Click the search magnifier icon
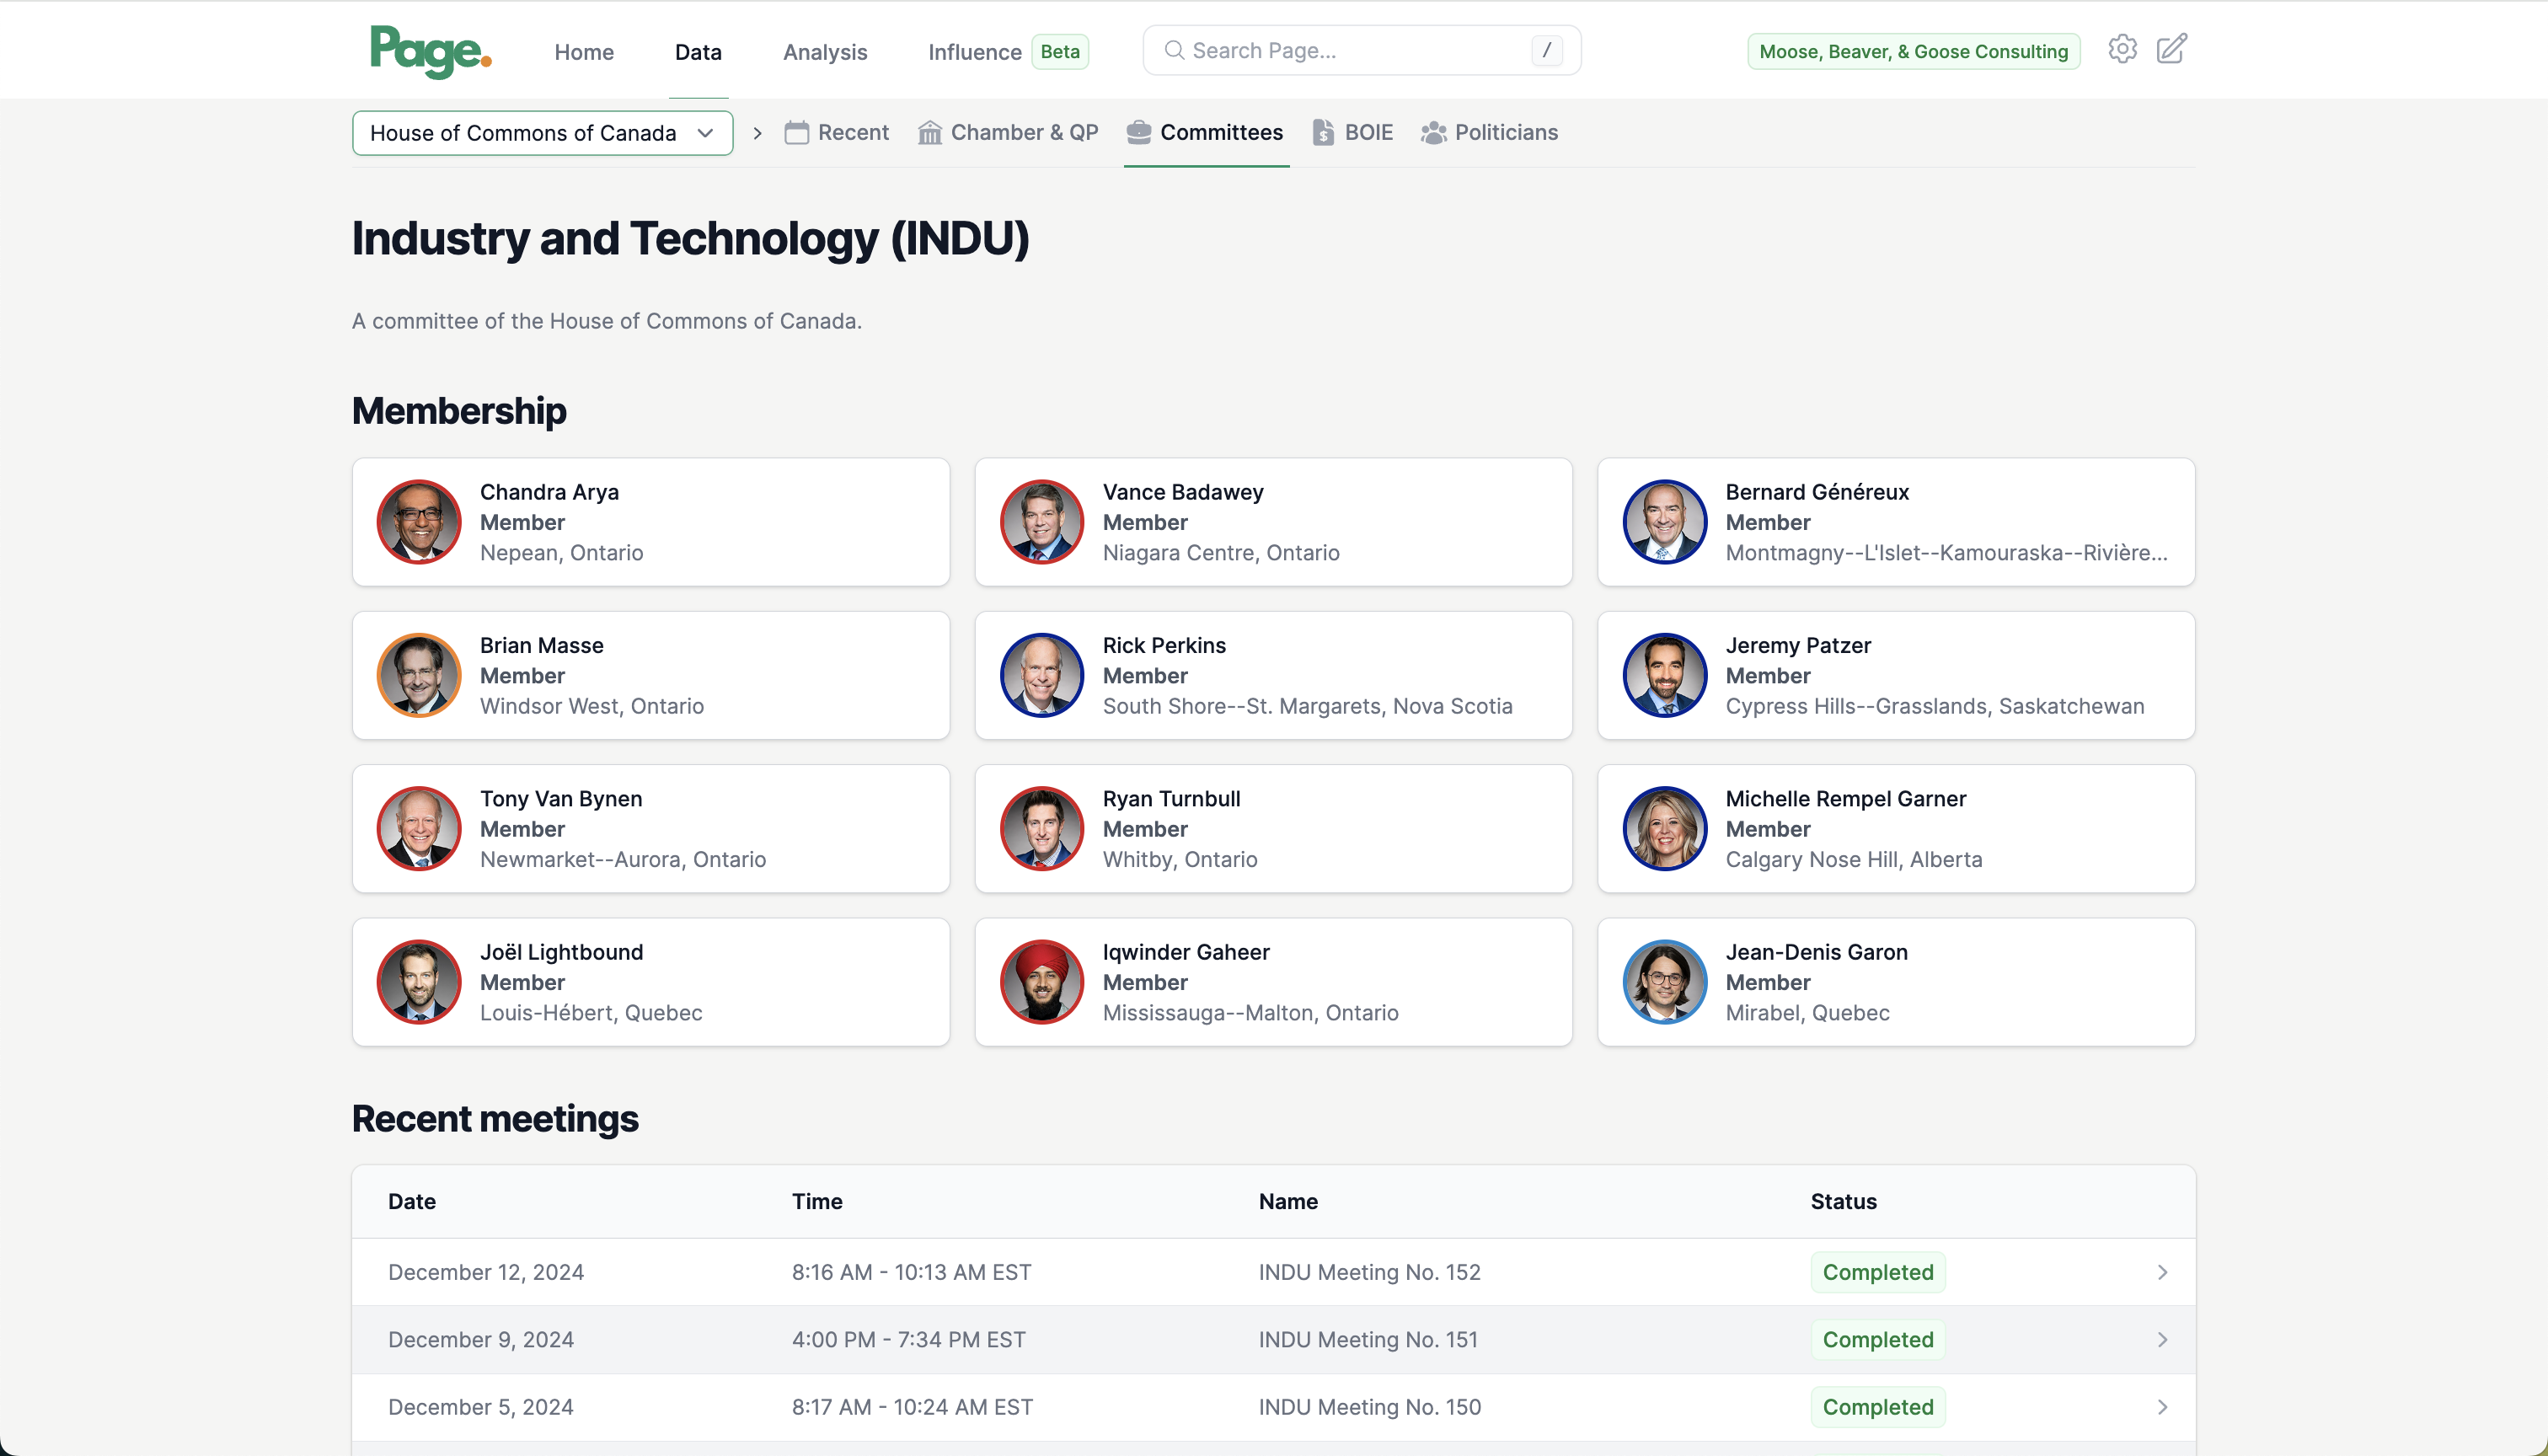Screen dimensions: 2548x1456 click(x=1174, y=50)
